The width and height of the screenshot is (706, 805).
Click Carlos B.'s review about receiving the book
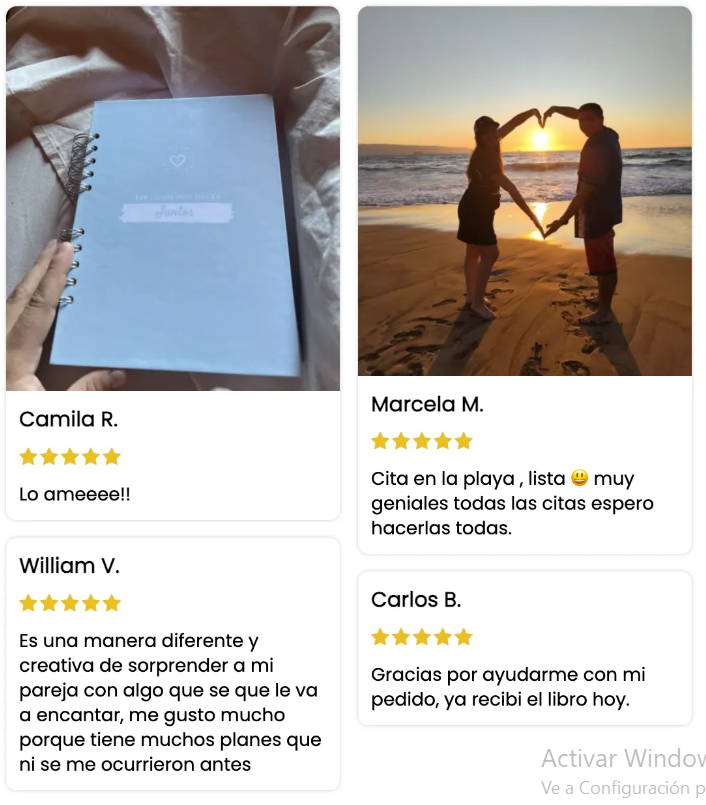tap(508, 687)
